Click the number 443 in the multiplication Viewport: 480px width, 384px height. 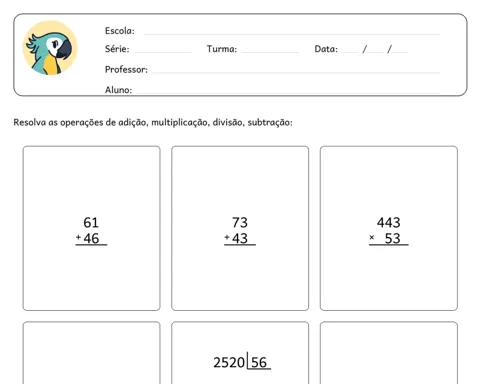(389, 222)
